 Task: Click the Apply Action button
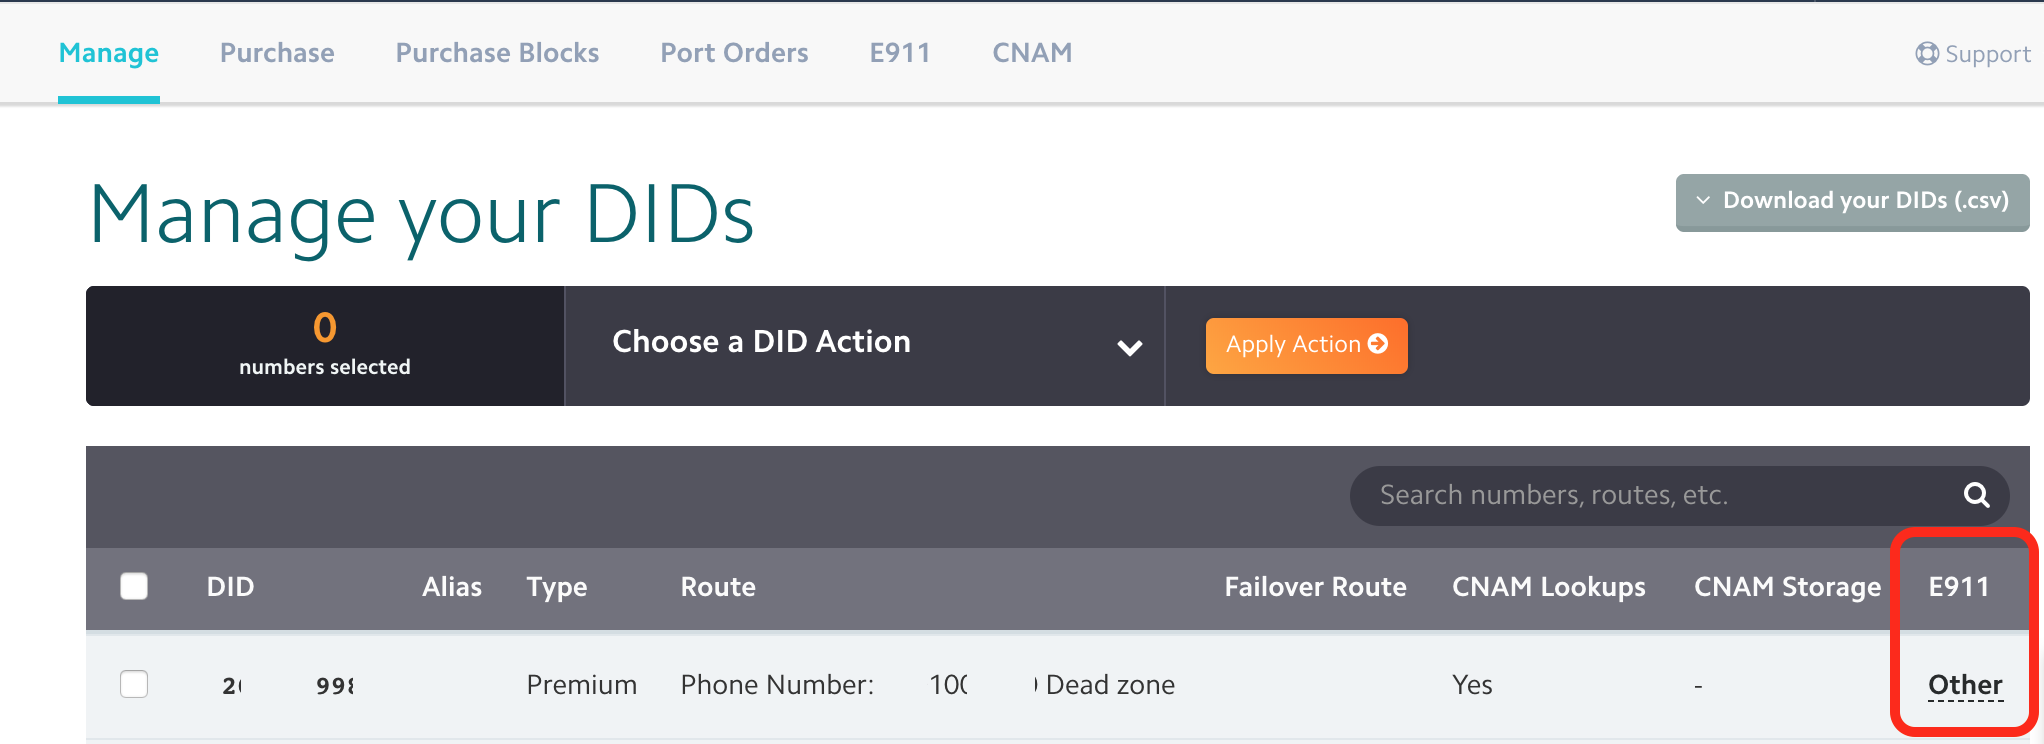coord(1306,346)
